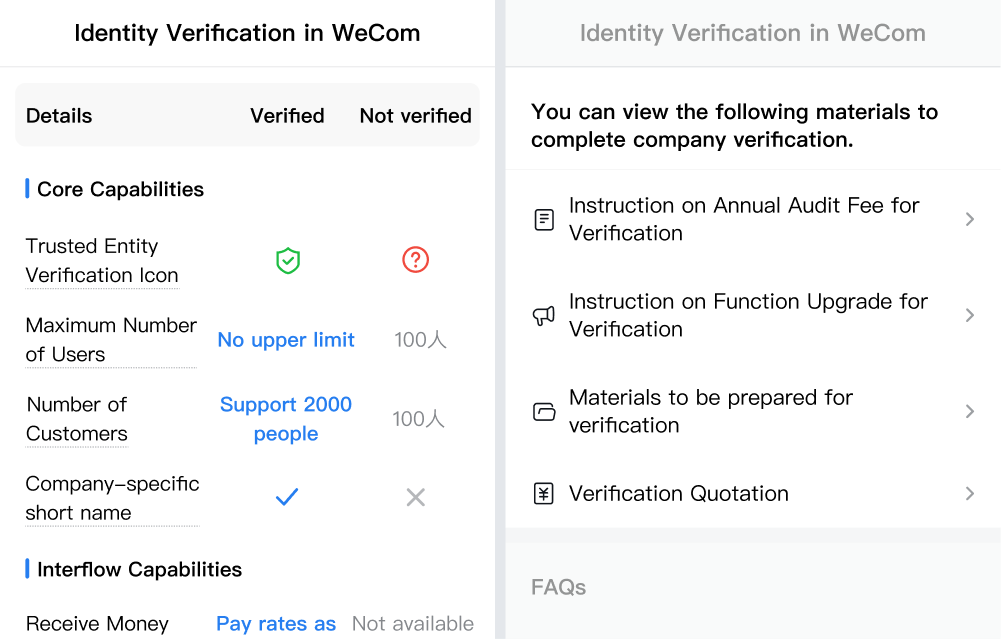Click the blue checkmark for company short name
1001x639 pixels.
pyautogui.click(x=287, y=497)
